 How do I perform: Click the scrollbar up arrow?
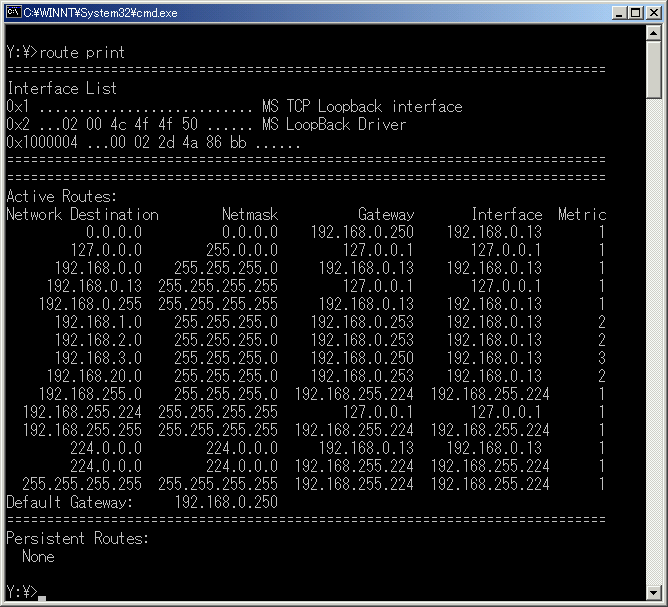(654, 36)
